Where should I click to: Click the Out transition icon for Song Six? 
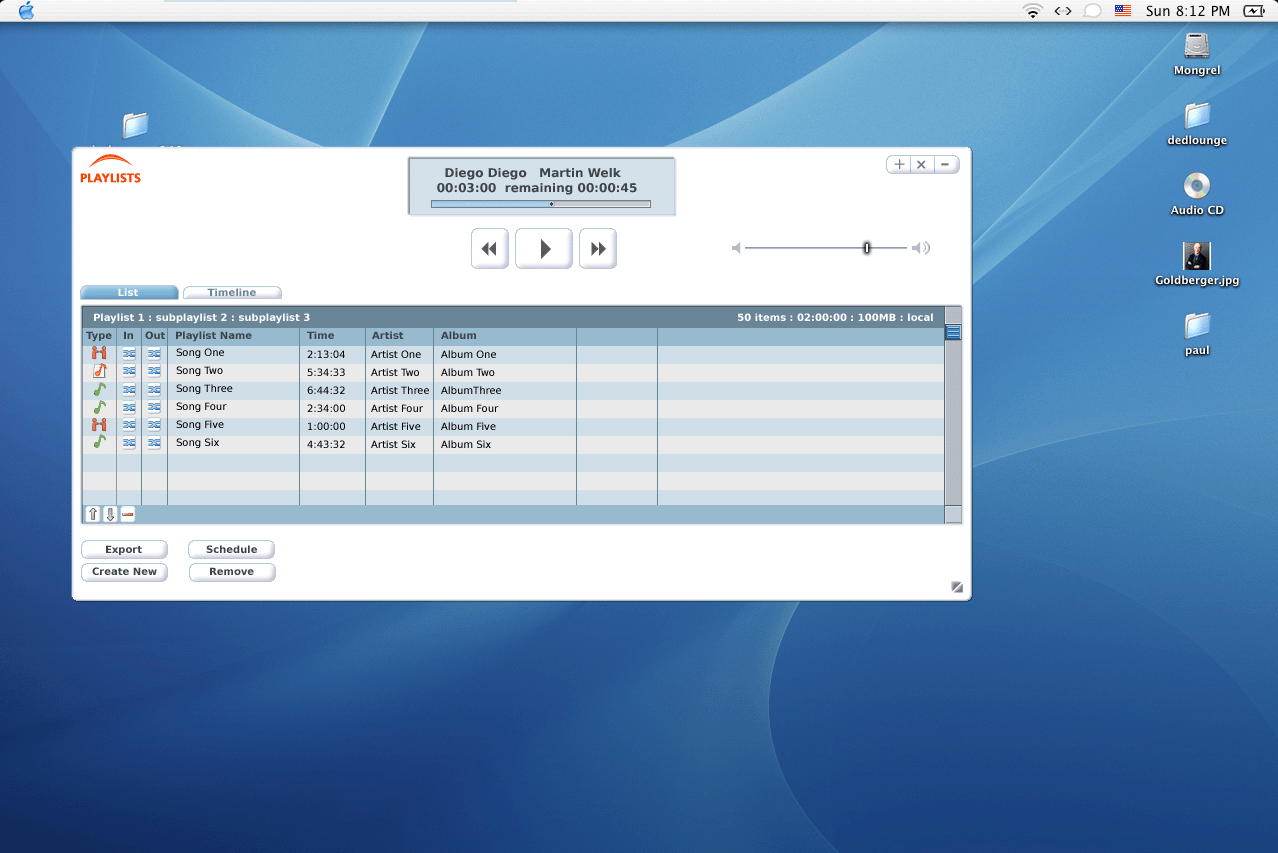pyautogui.click(x=154, y=442)
